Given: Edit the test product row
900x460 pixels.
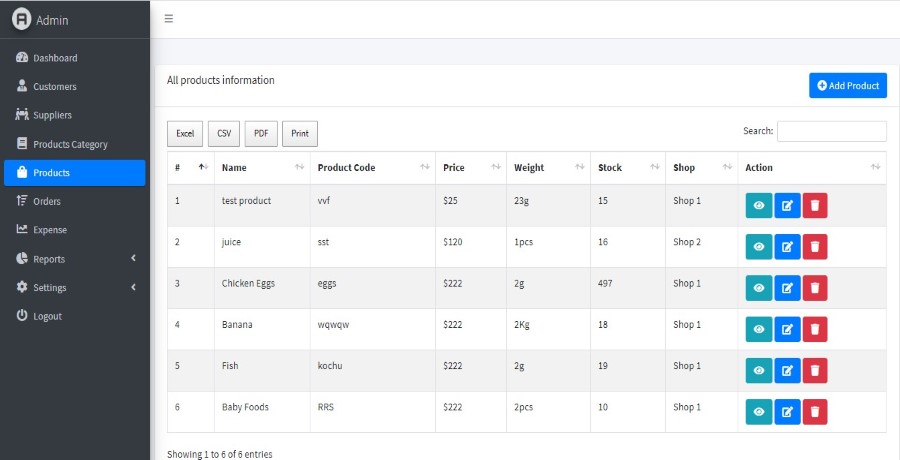Looking at the screenshot, I should click(x=787, y=206).
